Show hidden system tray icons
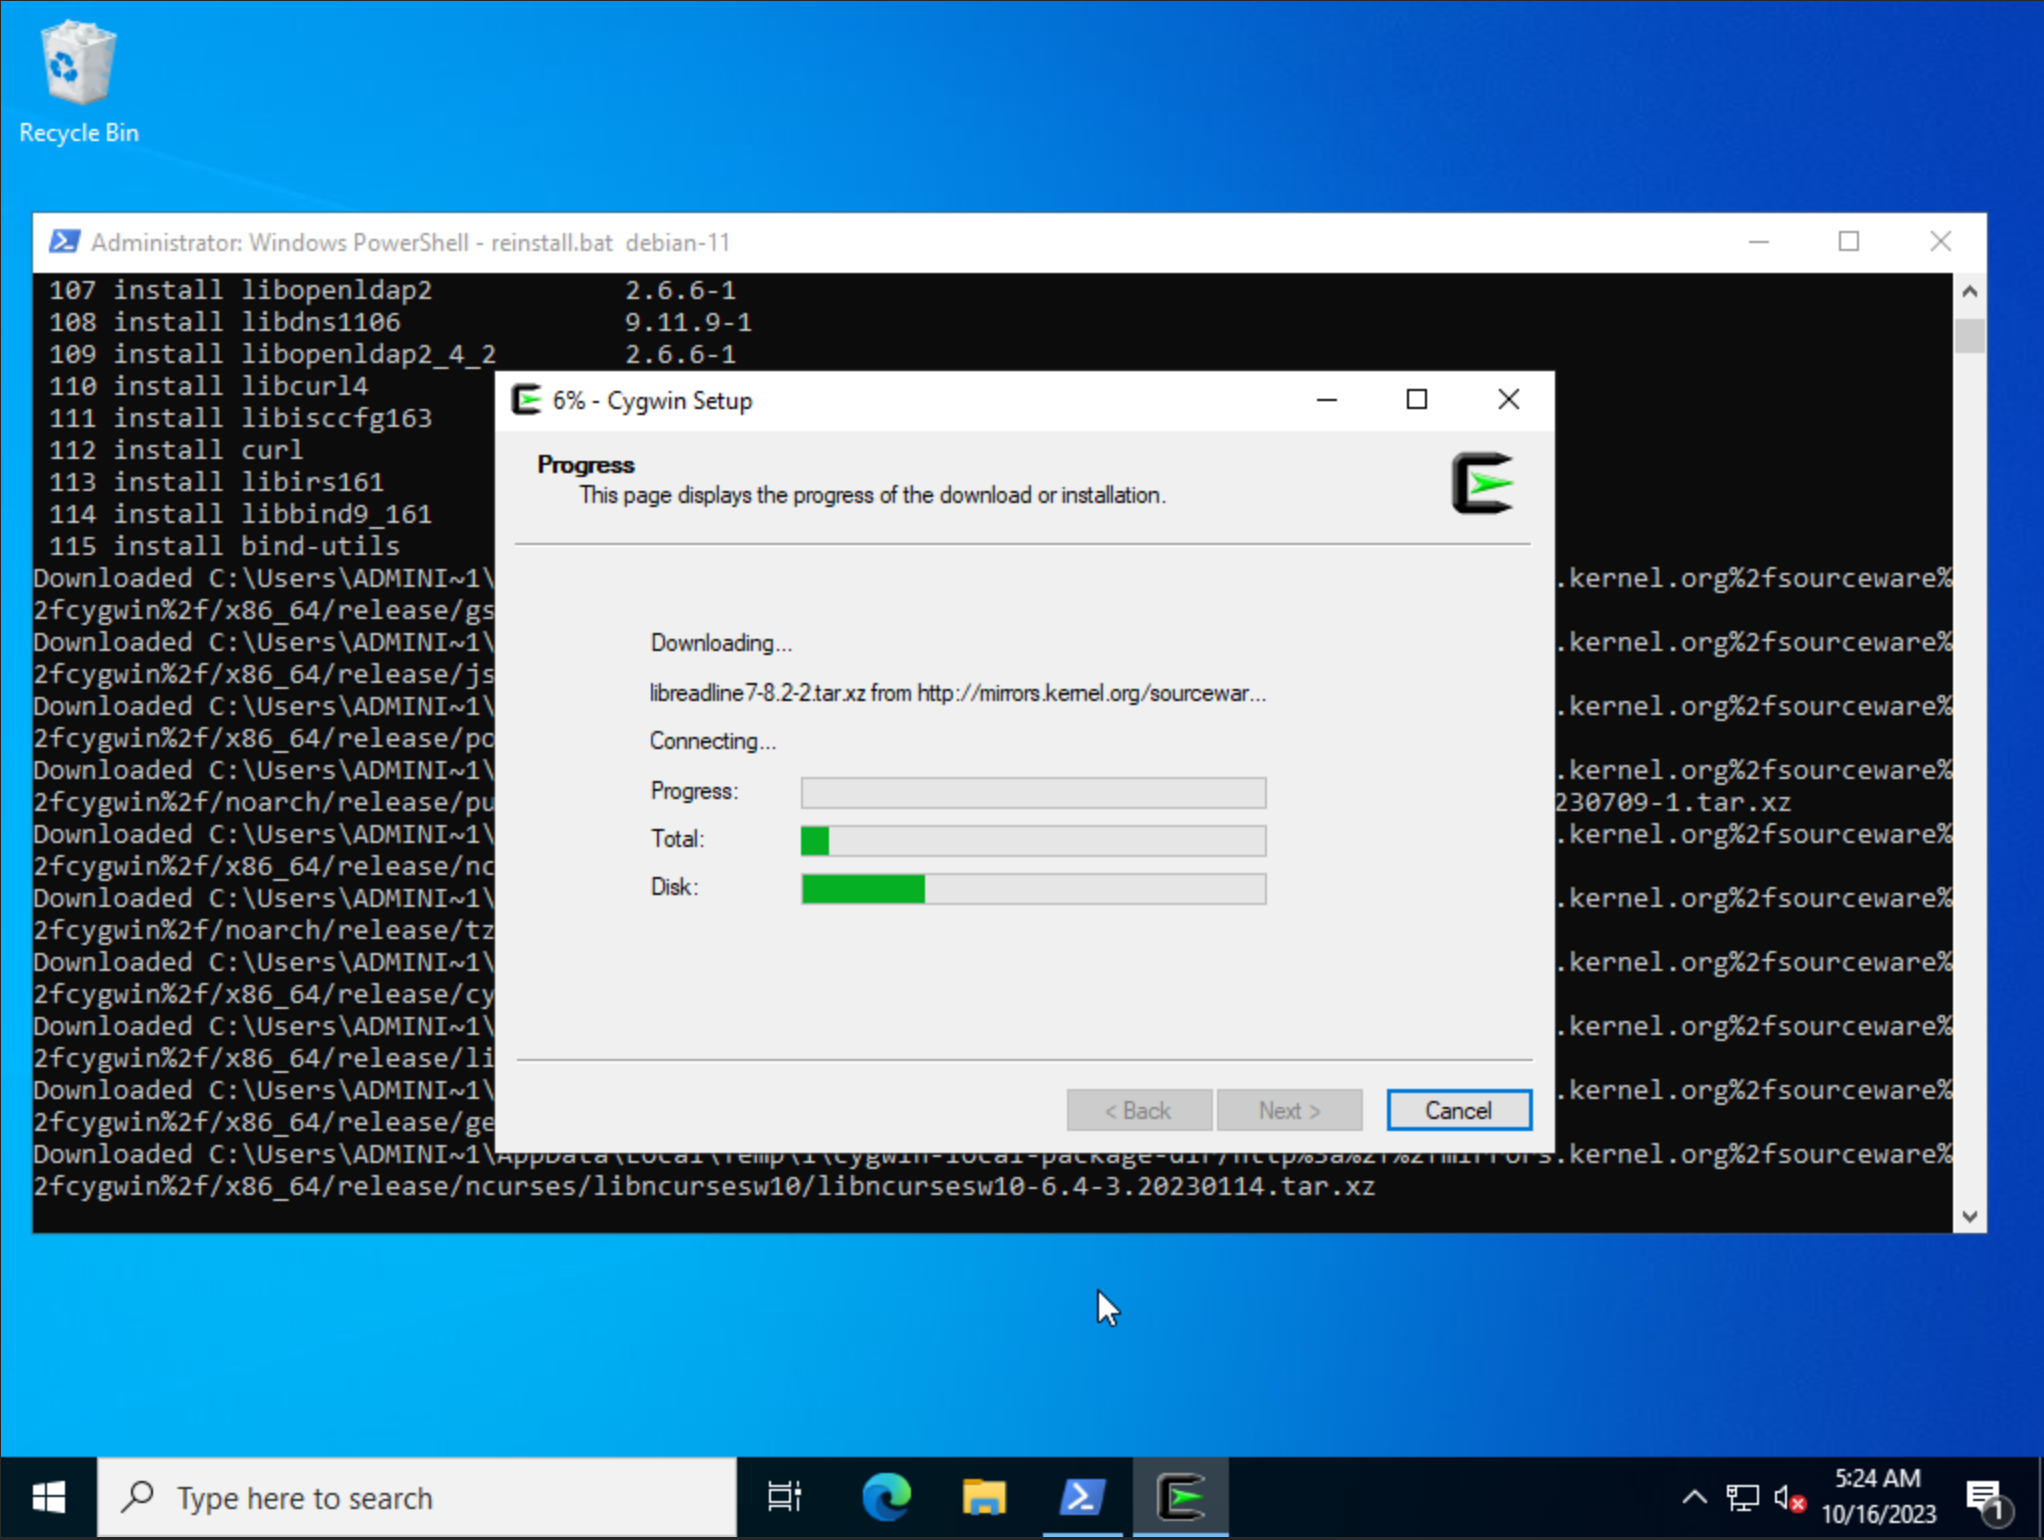The image size is (2044, 1540). pyautogui.click(x=1694, y=1497)
